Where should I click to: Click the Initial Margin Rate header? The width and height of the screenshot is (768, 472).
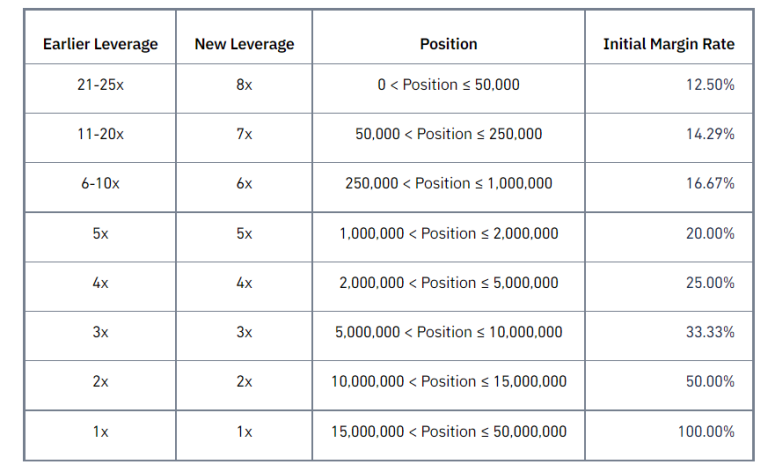(x=668, y=44)
